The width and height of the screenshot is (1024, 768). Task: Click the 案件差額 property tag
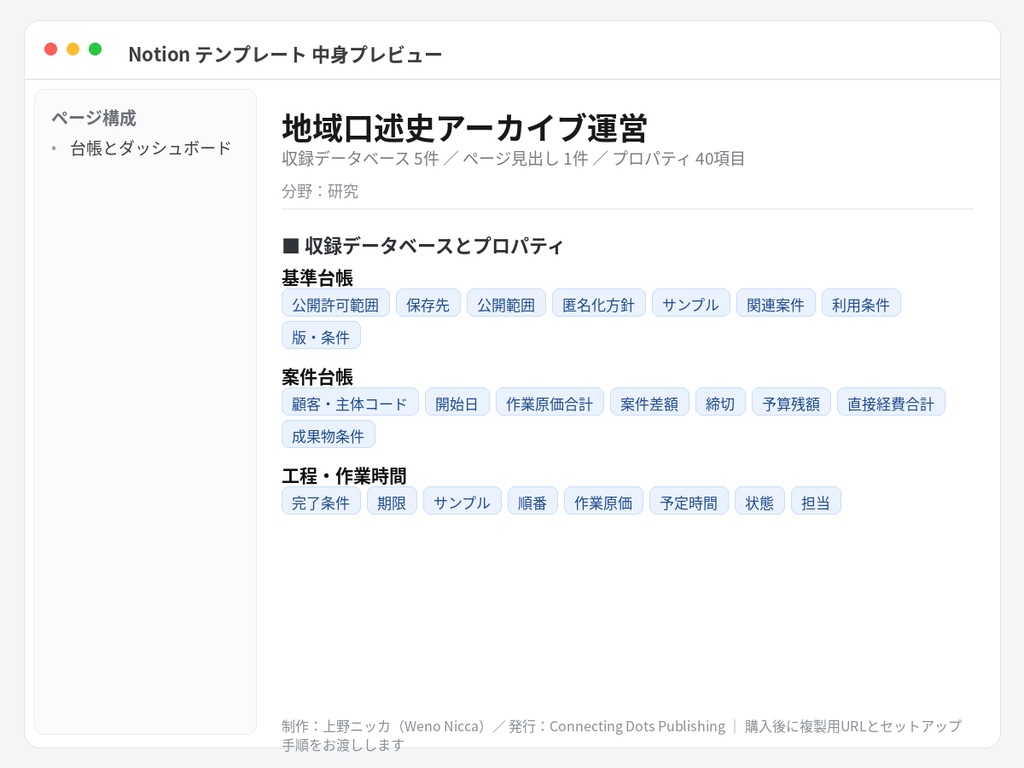click(x=649, y=403)
